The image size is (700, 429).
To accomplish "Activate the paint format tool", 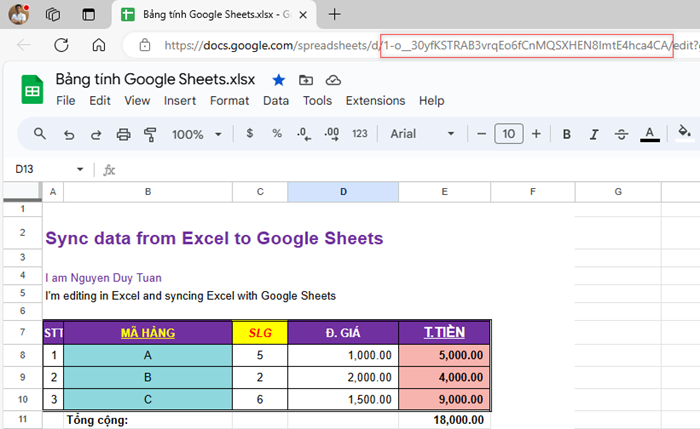I will [x=150, y=134].
